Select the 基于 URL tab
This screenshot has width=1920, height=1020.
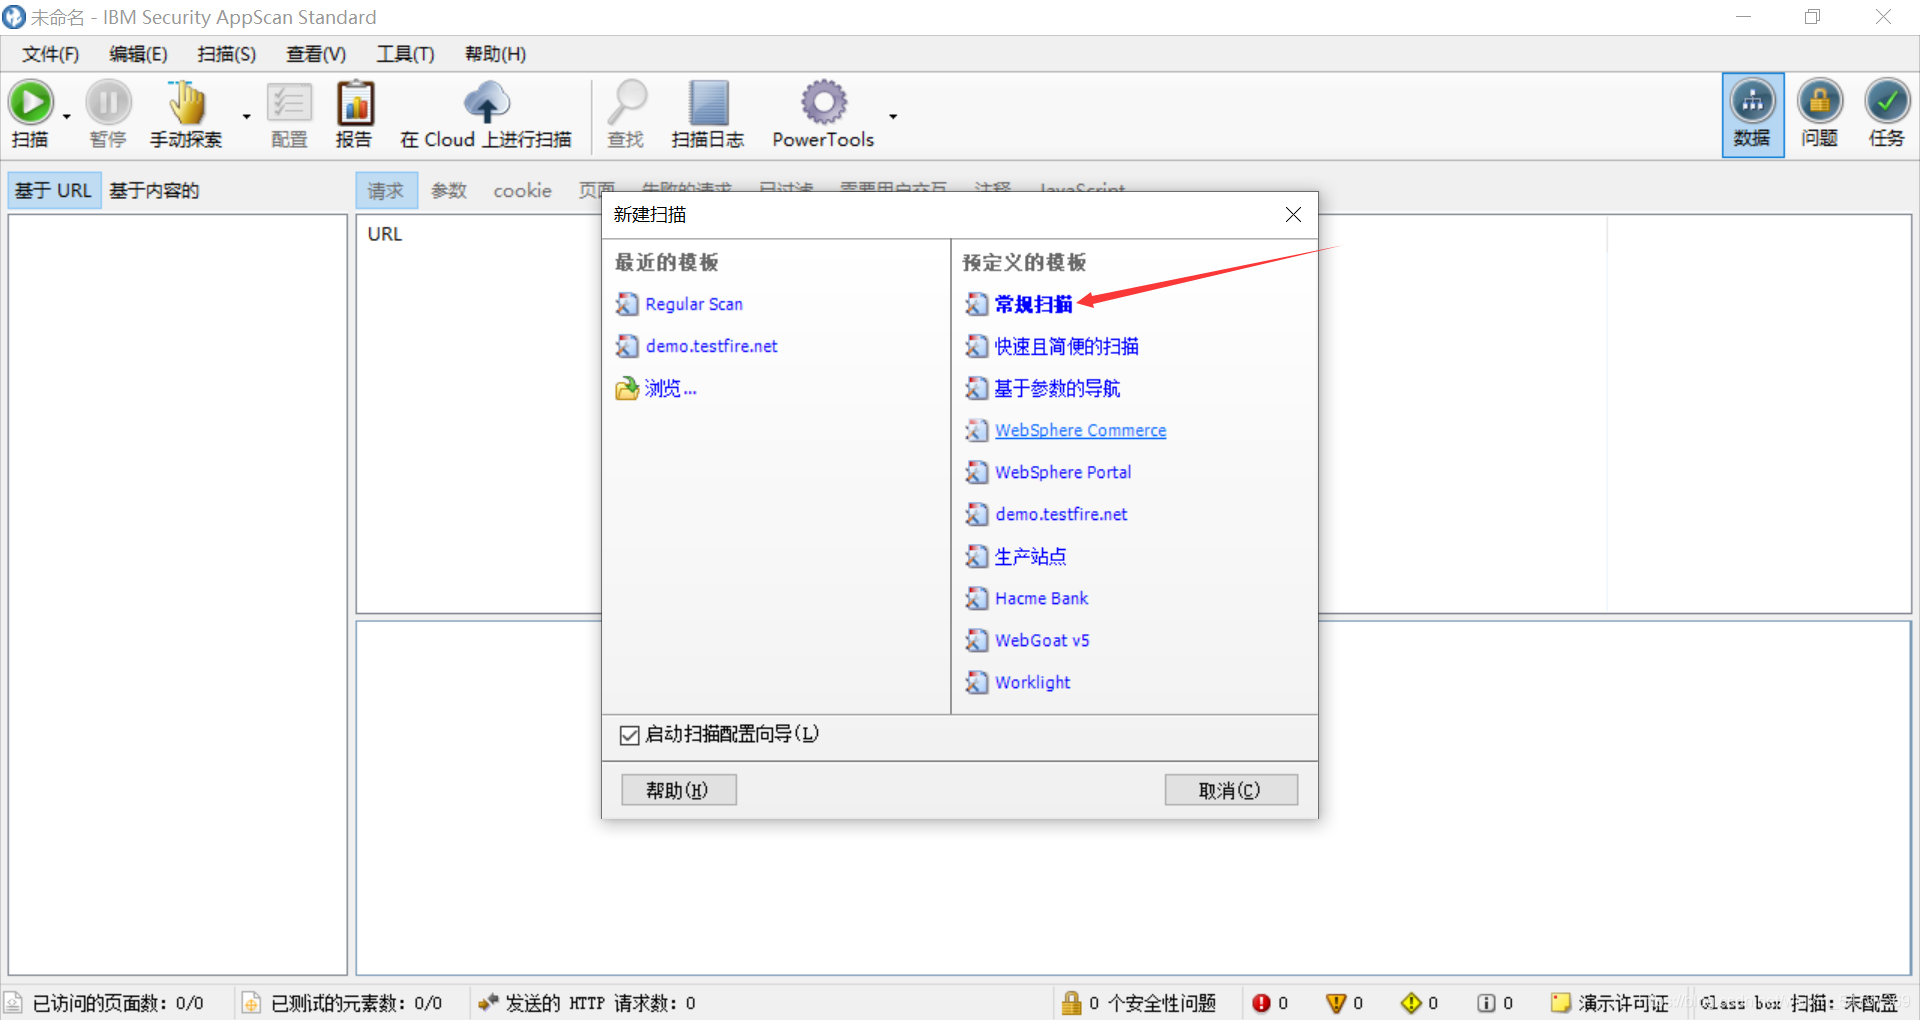pyautogui.click(x=53, y=190)
